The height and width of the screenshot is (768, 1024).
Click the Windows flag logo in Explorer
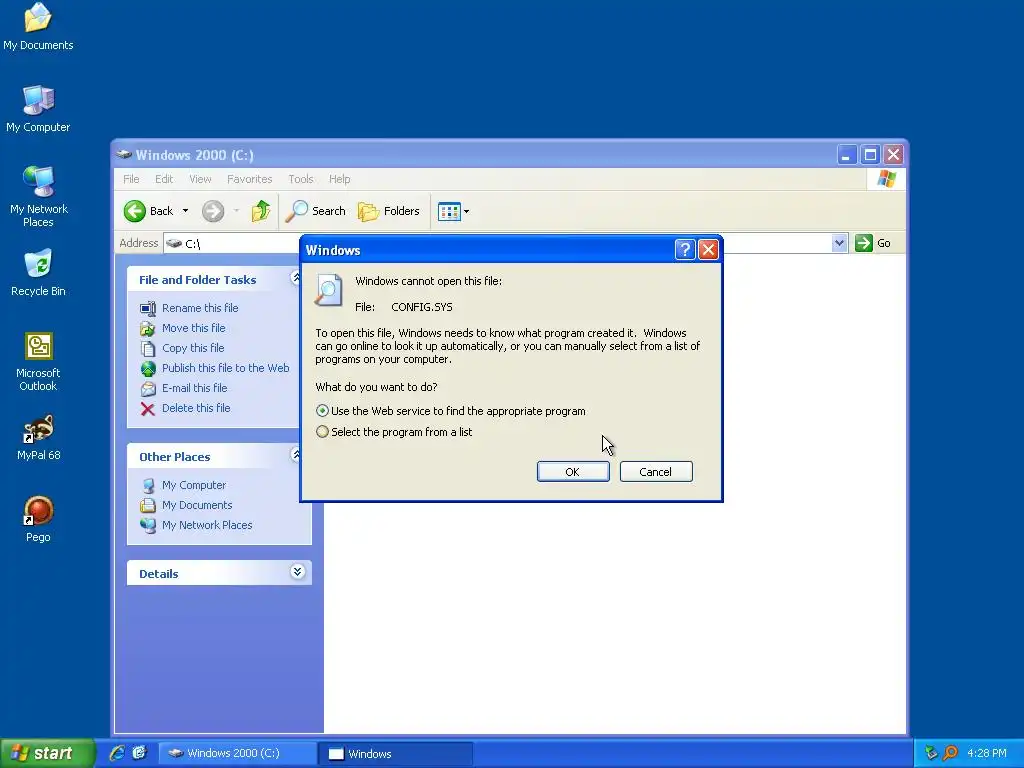tap(886, 179)
